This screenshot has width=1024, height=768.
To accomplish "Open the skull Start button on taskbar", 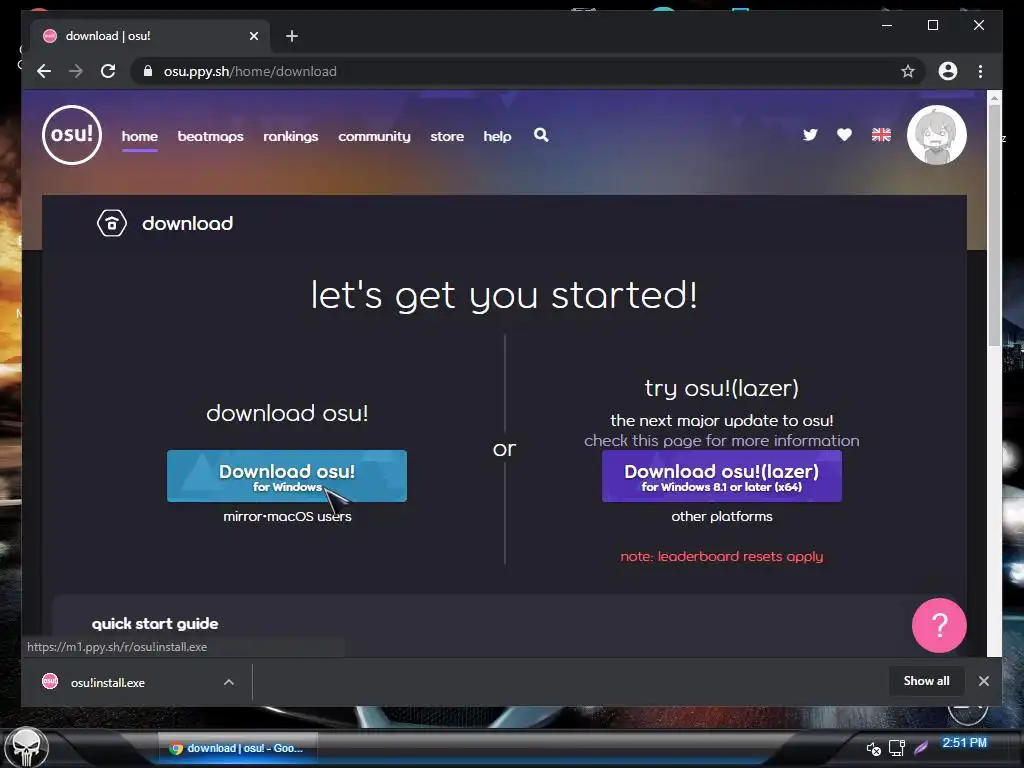I will pyautogui.click(x=26, y=748).
